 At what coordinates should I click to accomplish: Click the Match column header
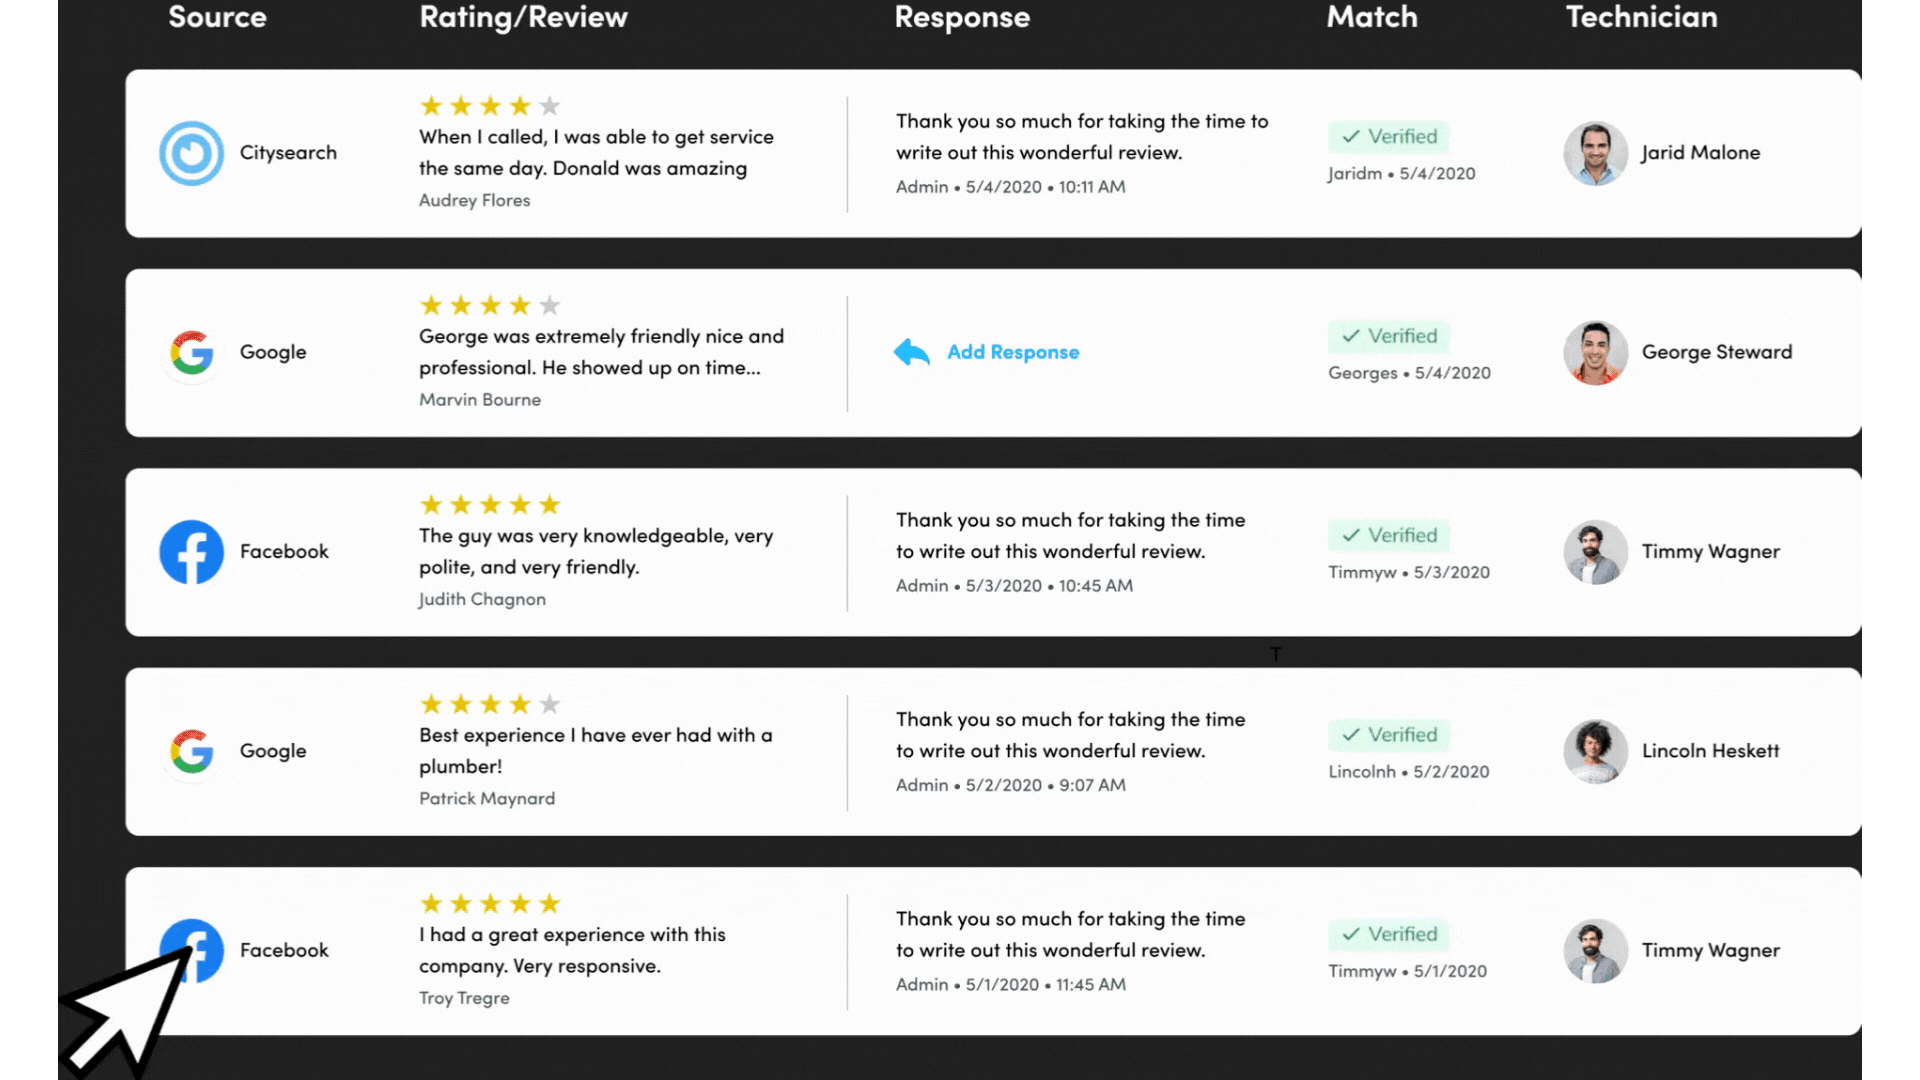coord(1371,17)
